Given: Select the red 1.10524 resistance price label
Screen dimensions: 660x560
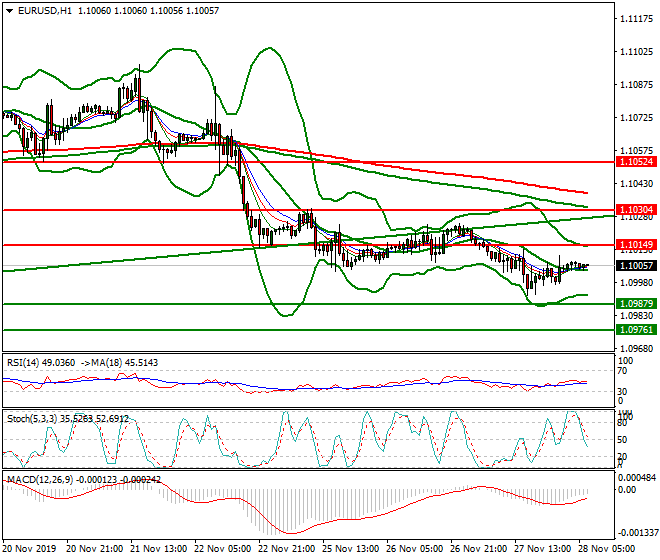Looking at the screenshot, I should [636, 162].
